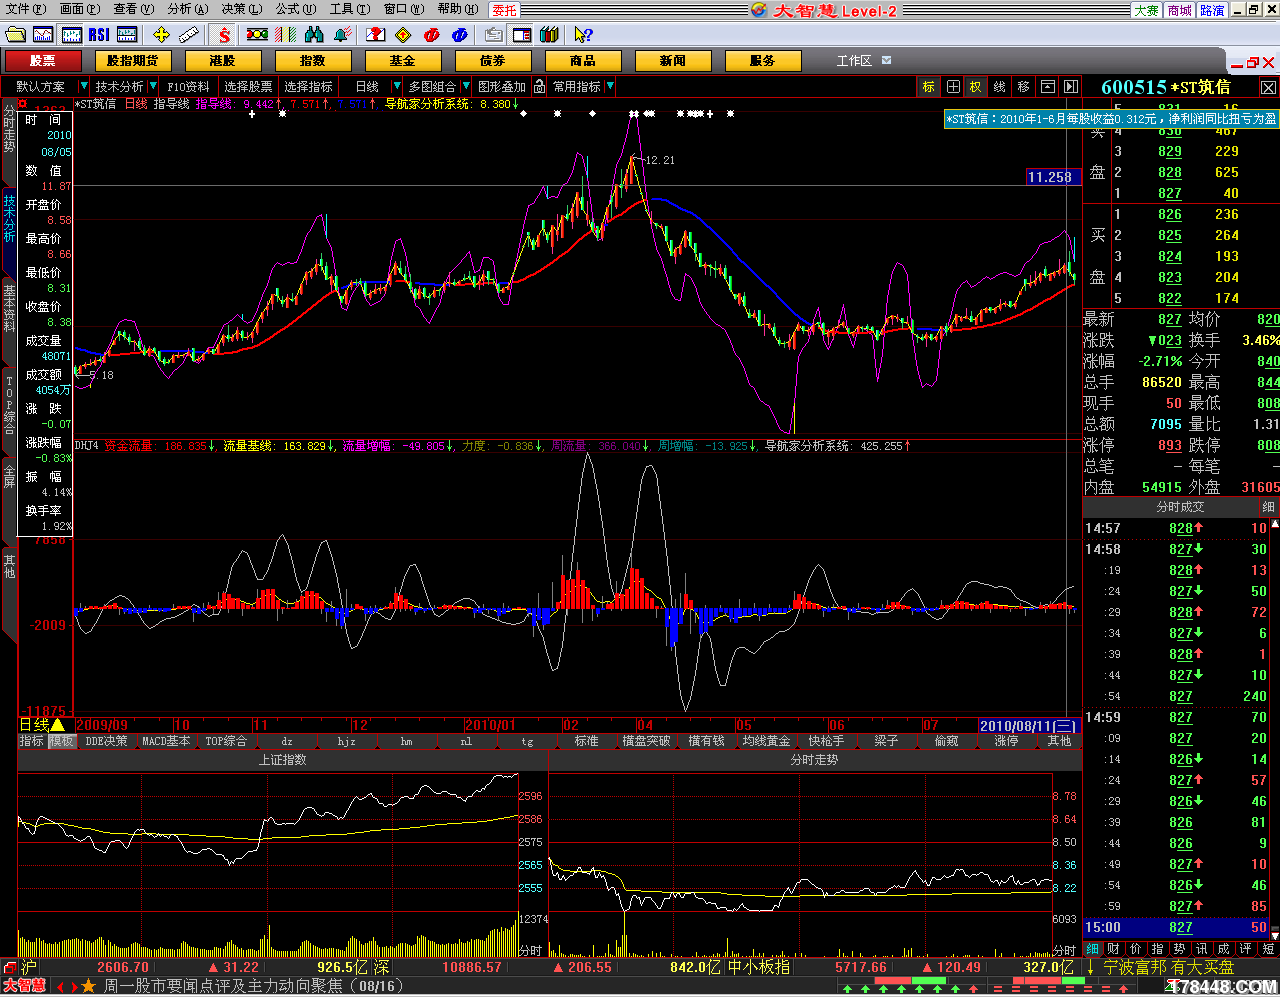This screenshot has width=1280, height=997.
Task: Click the striped color bars toolbar icon
Action: [x=286, y=35]
